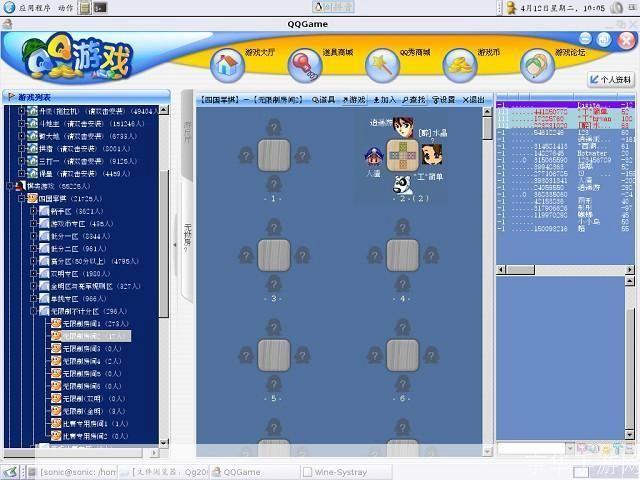Expand the 低分一区 tree node
Image resolution: width=640 pixels, height=480 pixels.
(x=34, y=236)
